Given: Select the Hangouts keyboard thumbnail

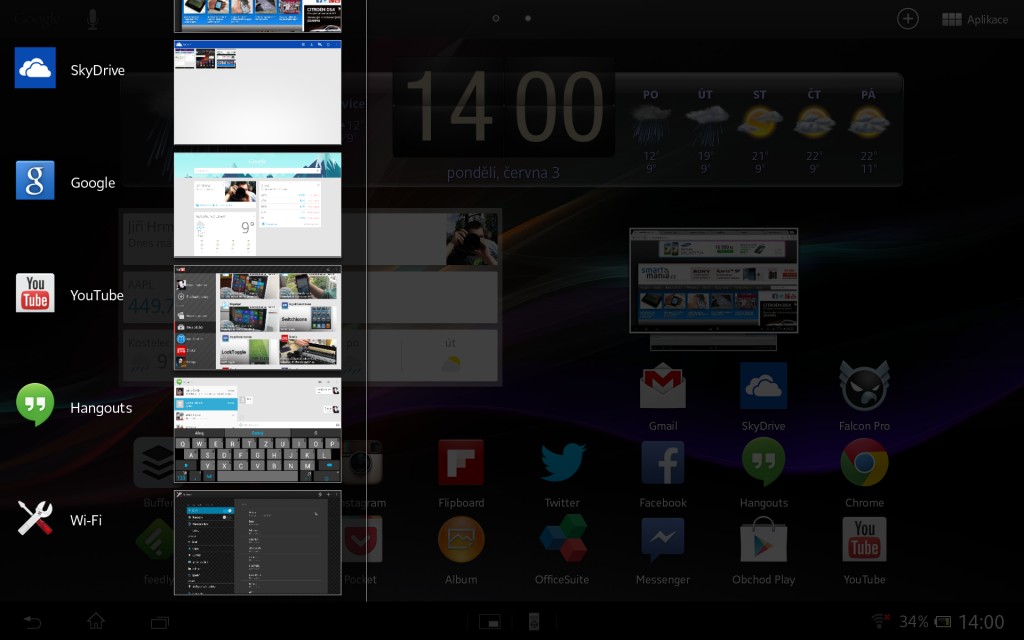Looking at the screenshot, I should [257, 430].
